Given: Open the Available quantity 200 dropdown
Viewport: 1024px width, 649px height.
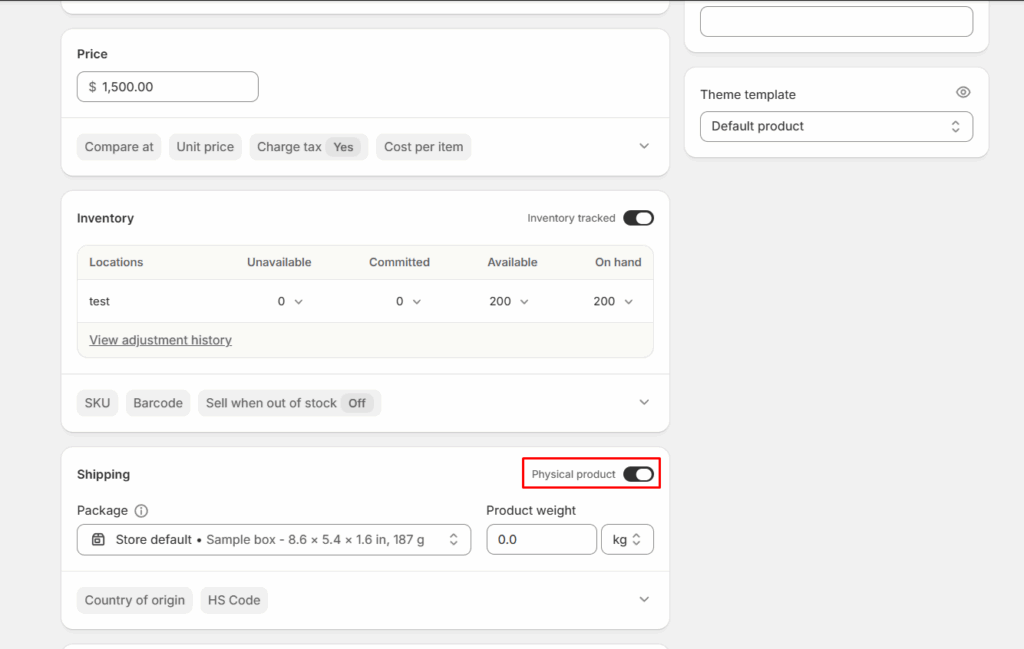Looking at the screenshot, I should [509, 301].
